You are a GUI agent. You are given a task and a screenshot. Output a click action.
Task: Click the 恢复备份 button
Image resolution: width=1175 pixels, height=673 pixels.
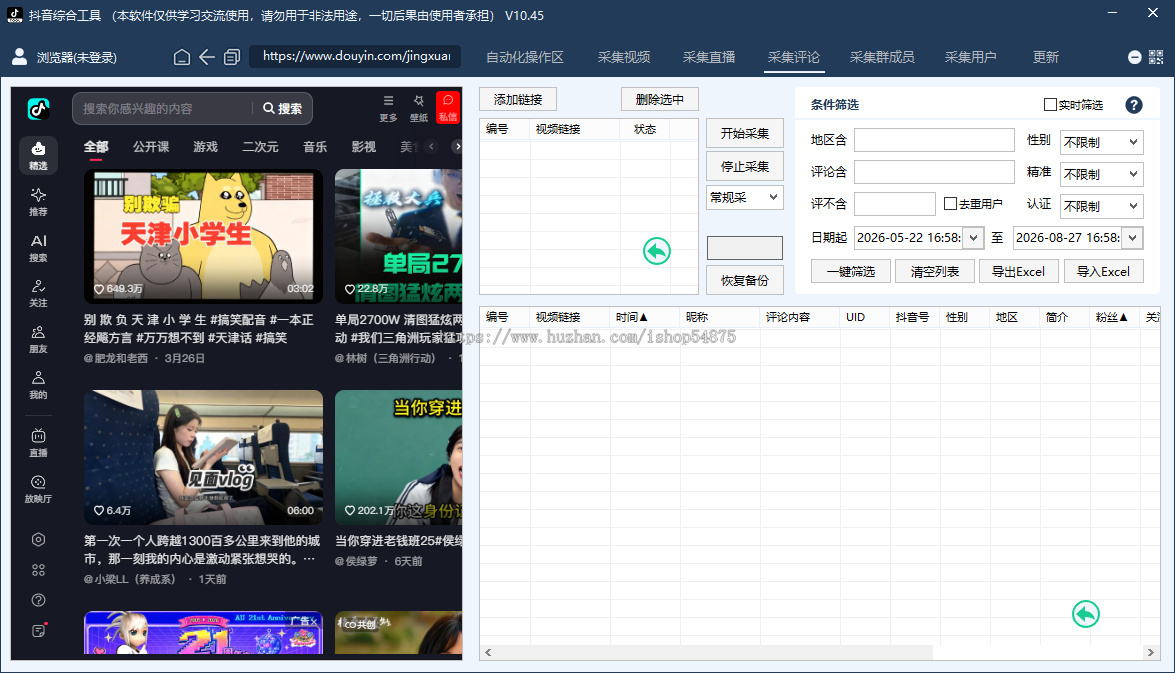click(x=745, y=280)
